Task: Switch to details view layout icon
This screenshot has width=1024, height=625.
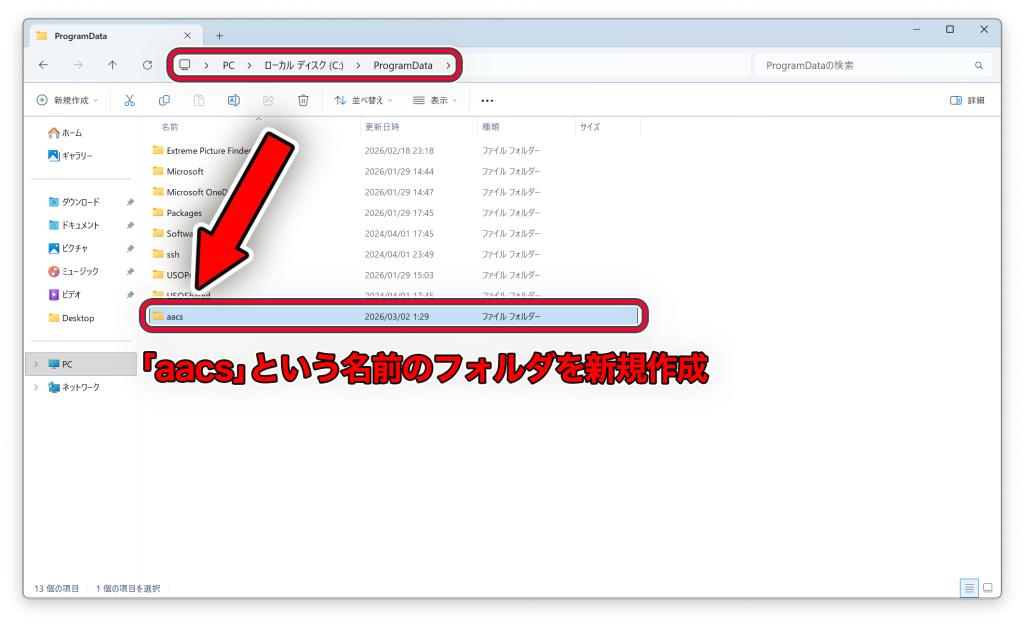Action: [969, 588]
